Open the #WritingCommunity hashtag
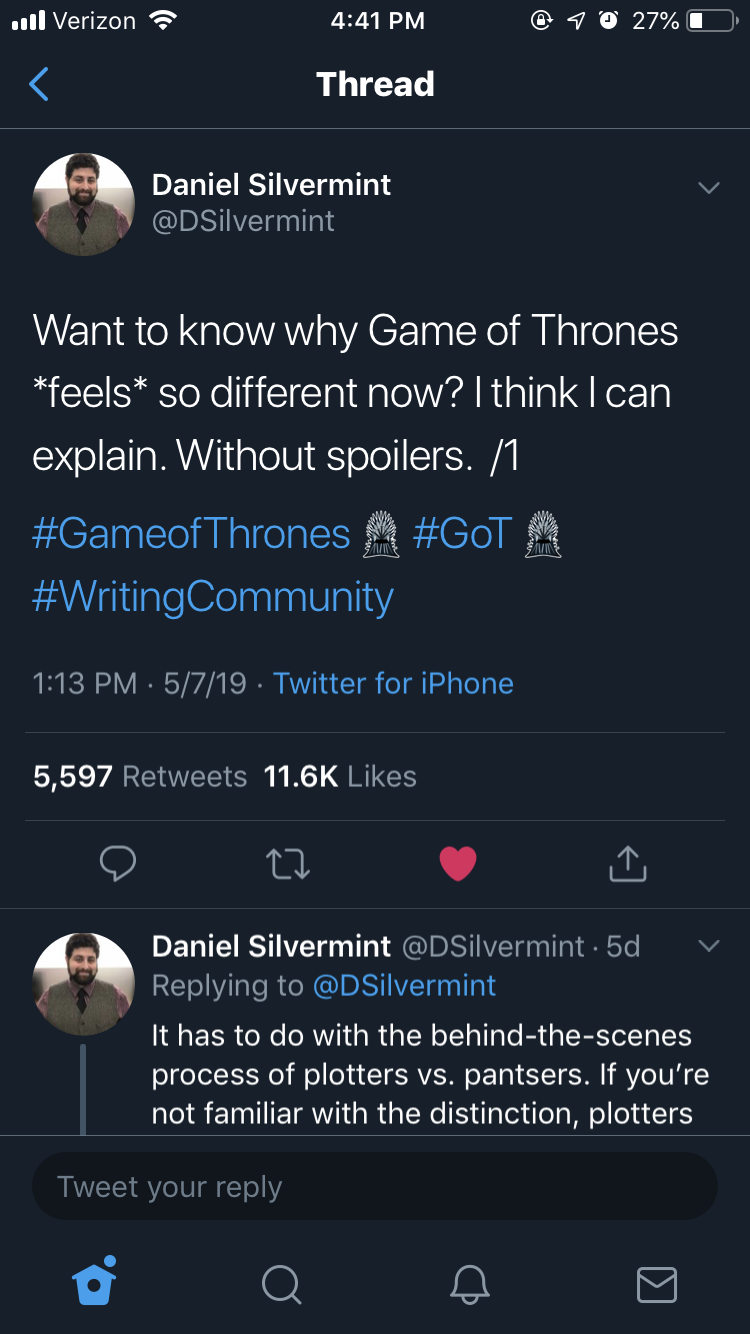This screenshot has height=1334, width=750. click(x=213, y=597)
